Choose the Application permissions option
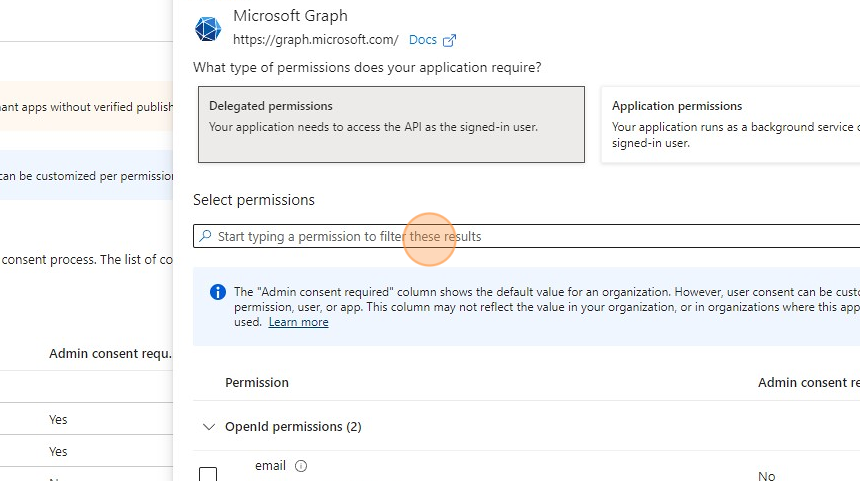 click(x=731, y=125)
